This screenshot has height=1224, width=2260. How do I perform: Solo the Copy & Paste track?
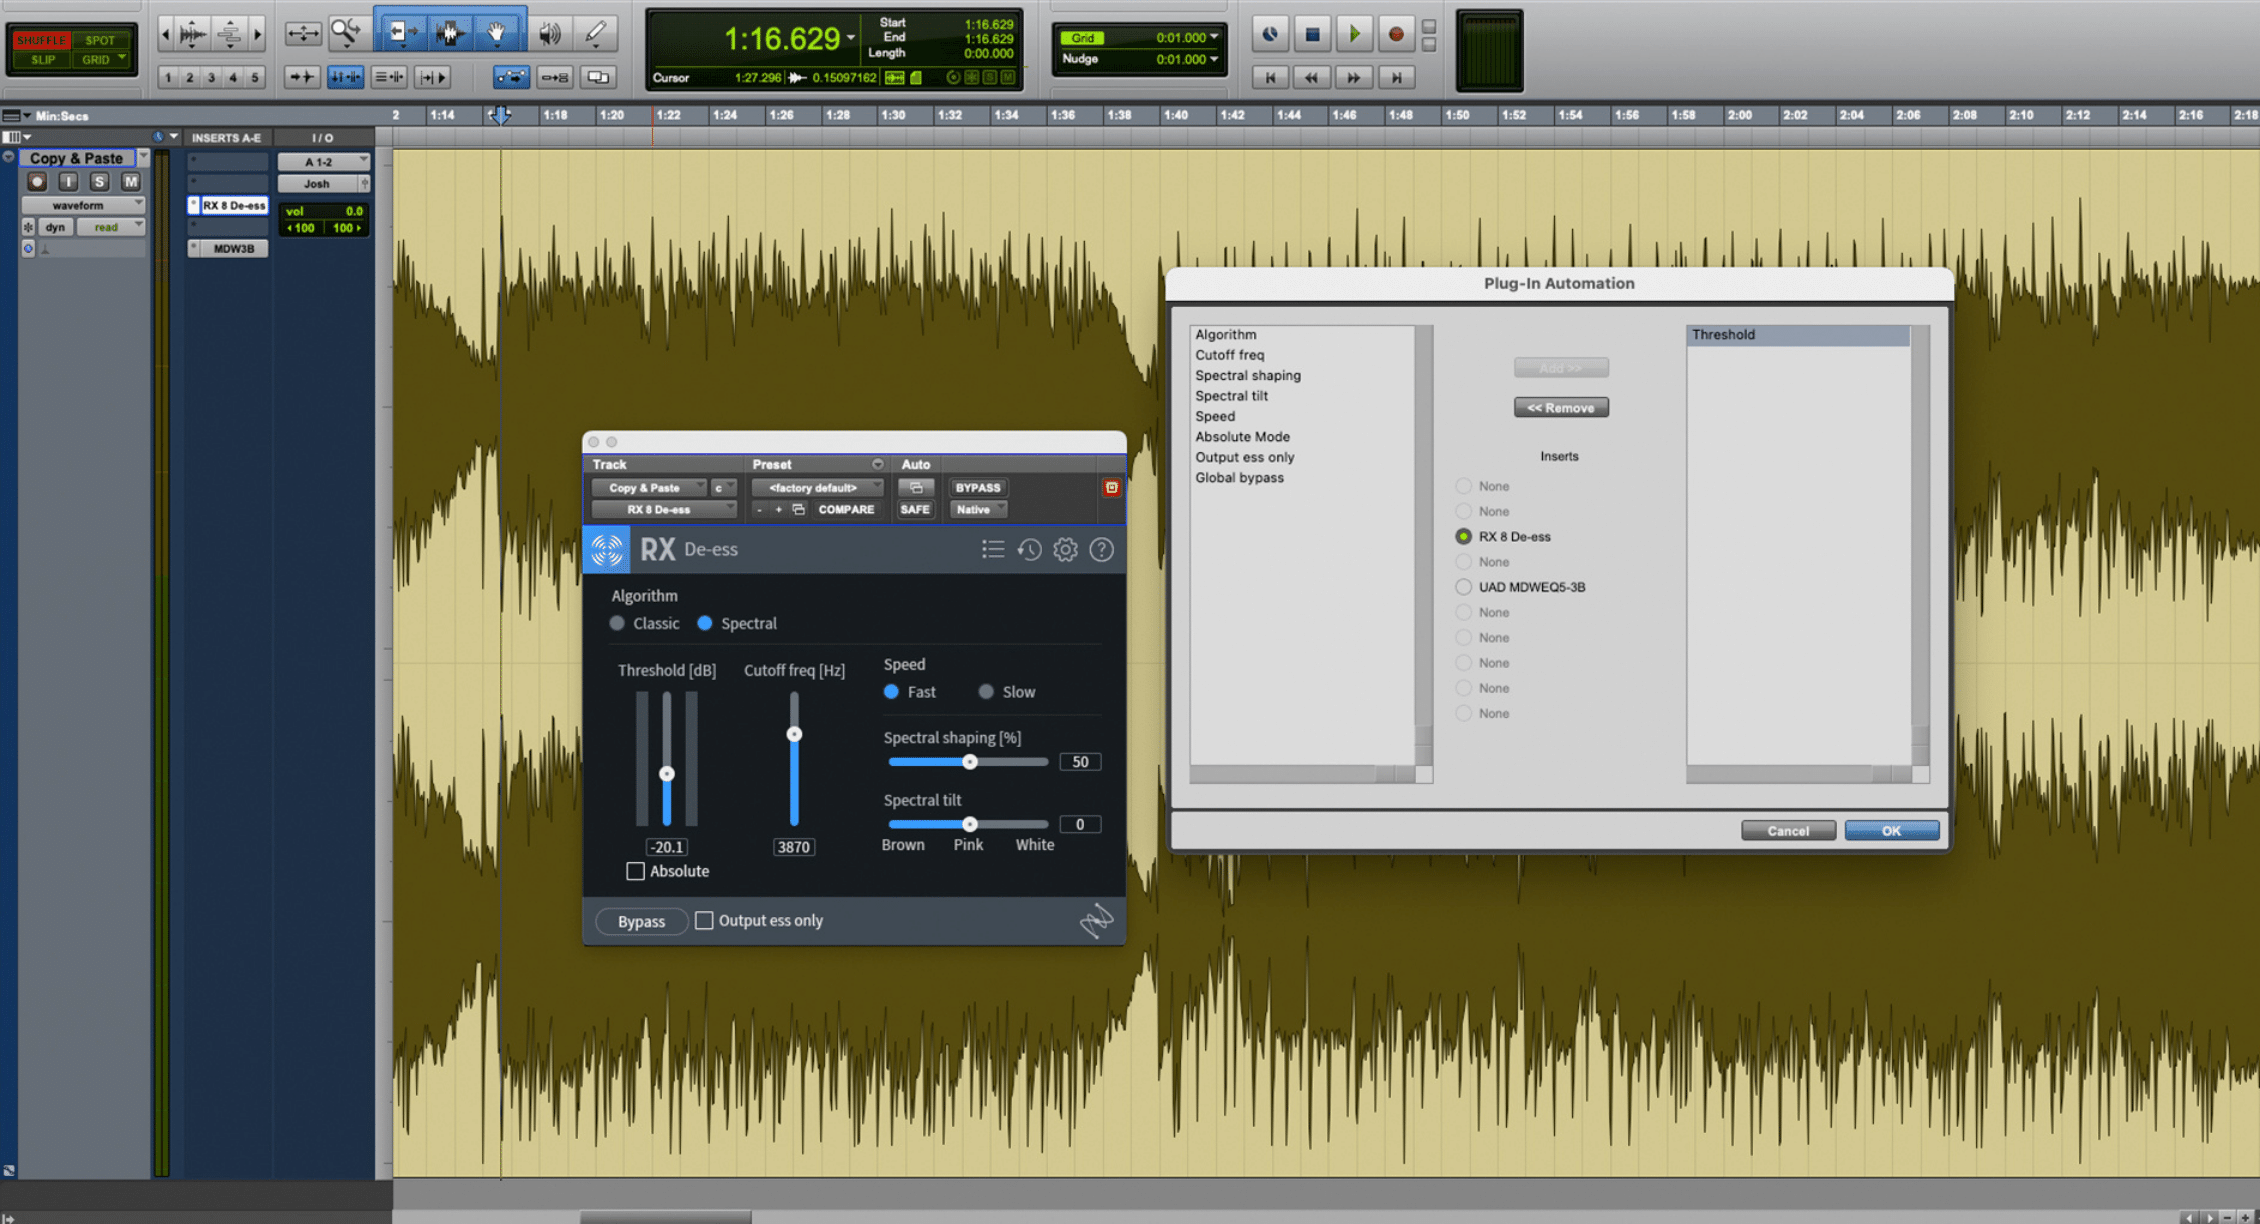99,182
